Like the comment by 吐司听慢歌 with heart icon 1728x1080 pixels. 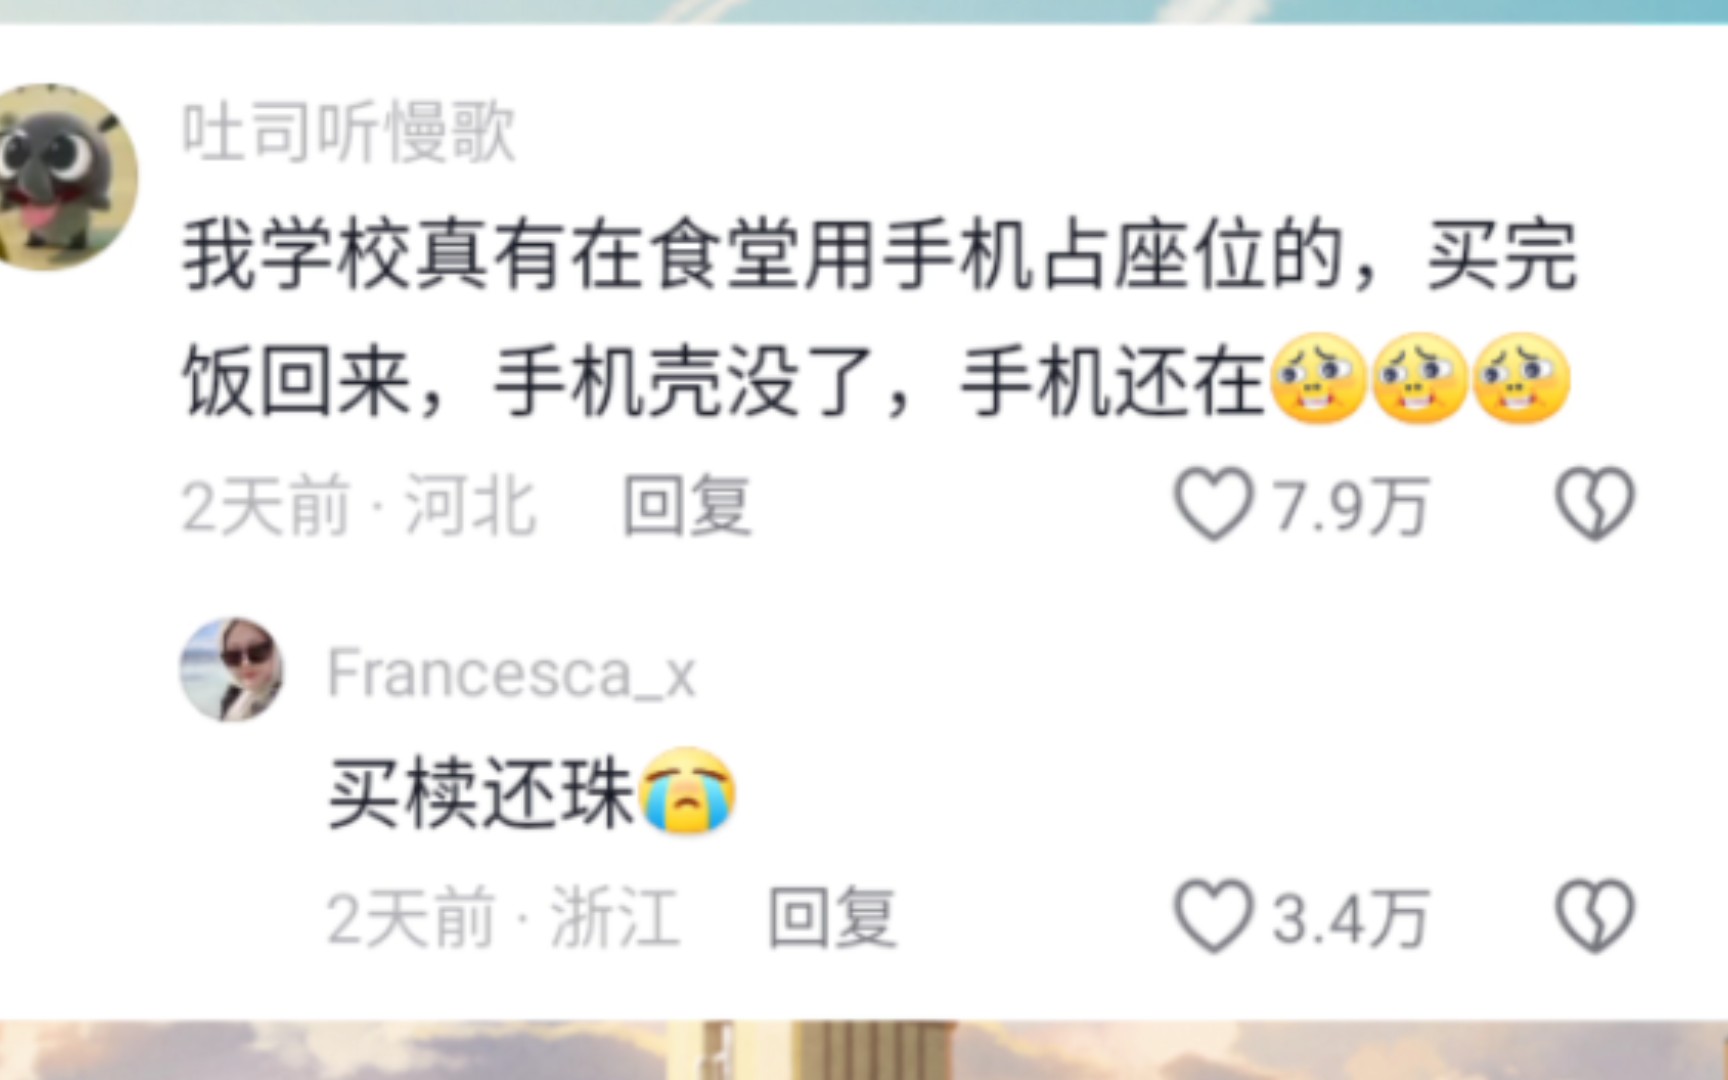(x=1213, y=504)
